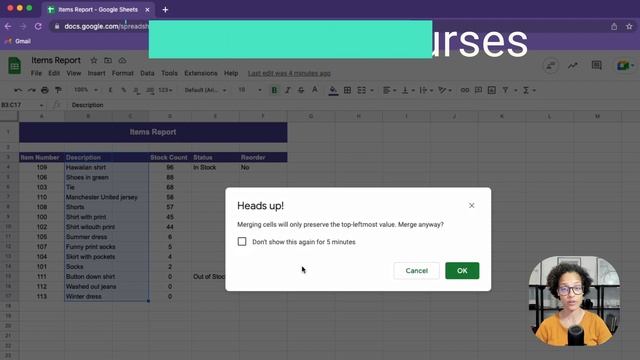The height and width of the screenshot is (360, 640).
Task: Open the text wrapping dropdown
Action: (426, 90)
